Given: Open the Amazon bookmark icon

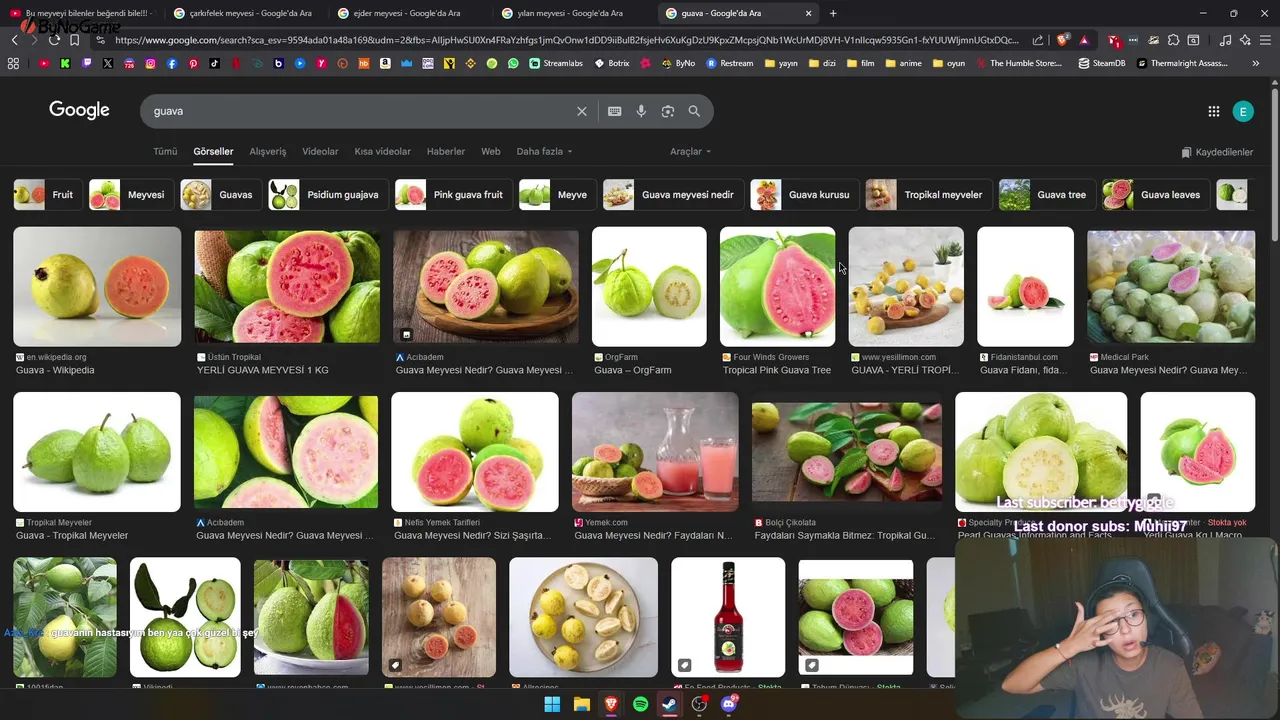Looking at the screenshot, I should point(385,63).
